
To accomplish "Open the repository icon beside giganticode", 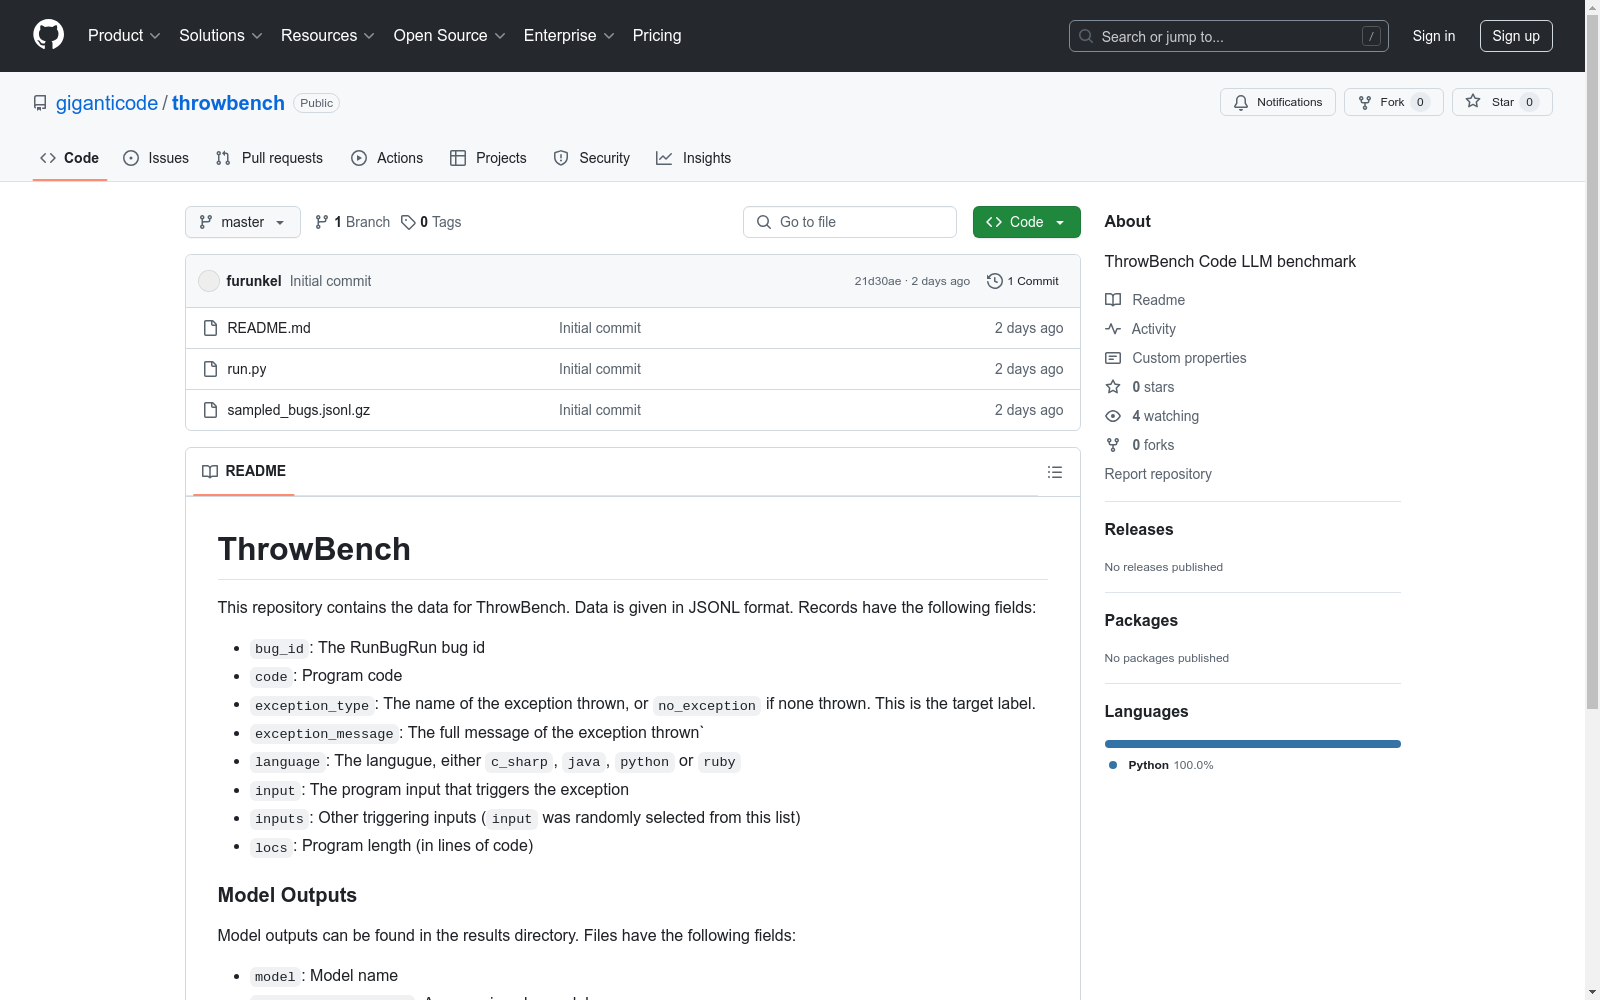I will [x=40, y=103].
